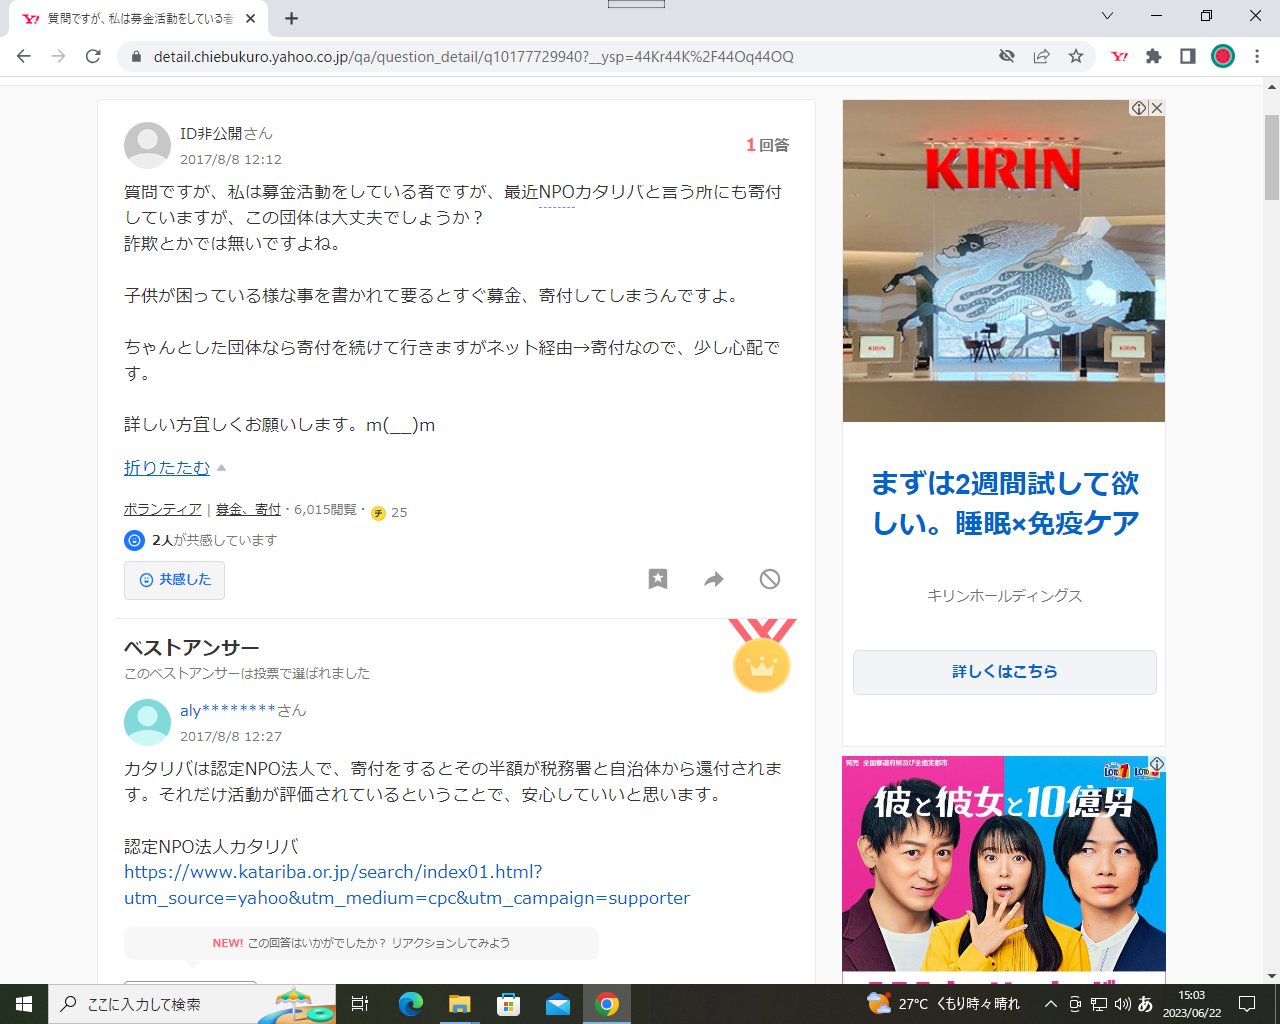
Task: Save the question using the bookmark ribbon icon
Action: (657, 579)
